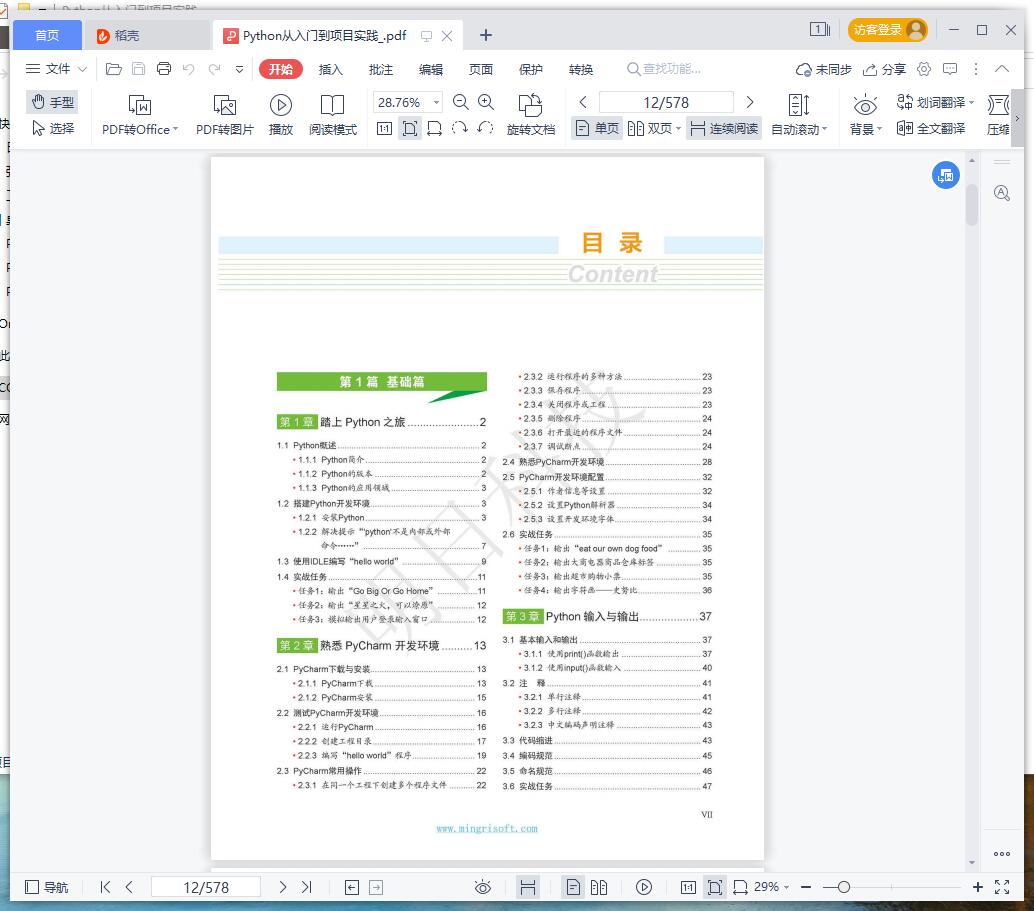Image resolution: width=1034 pixels, height=911 pixels.
Task: Open the 首页 home tab
Action: click(47, 35)
